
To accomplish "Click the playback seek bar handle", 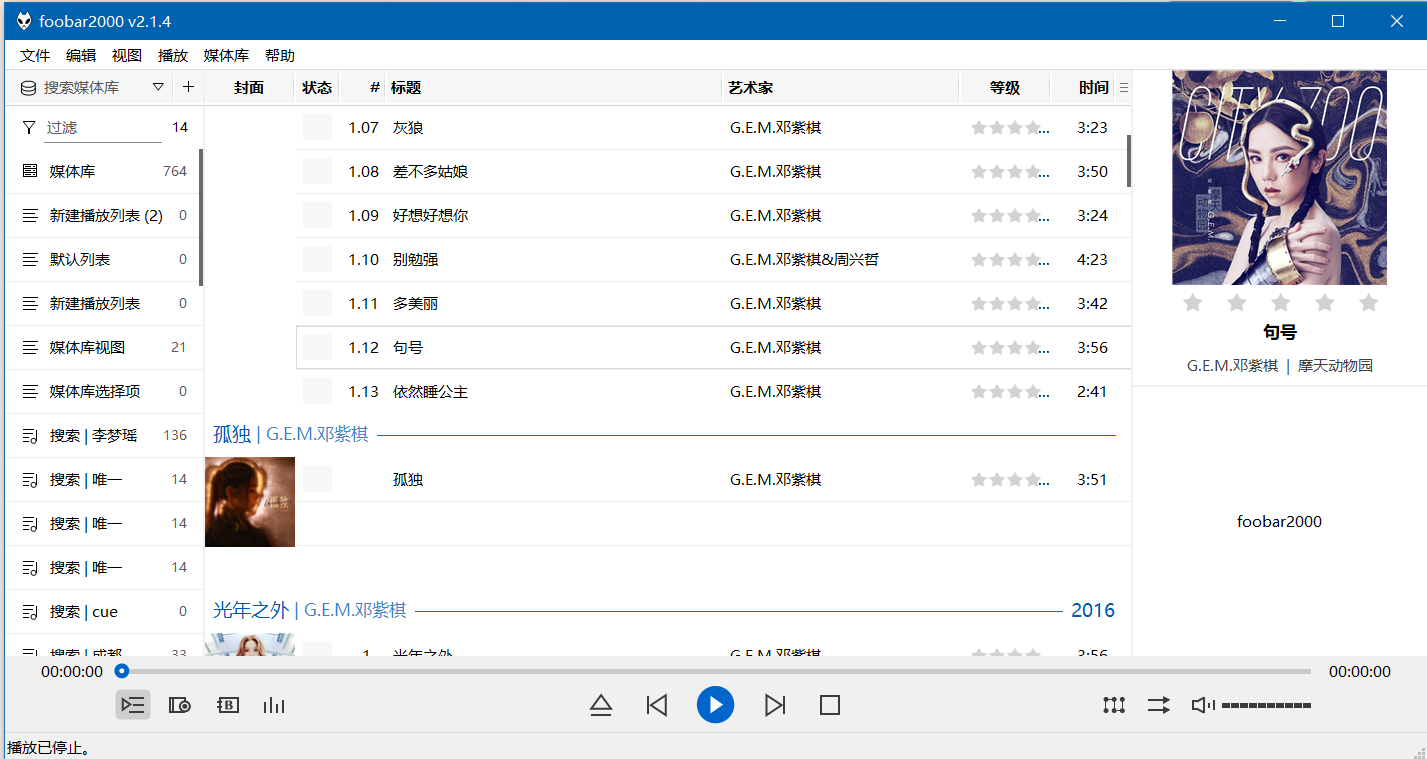I will pyautogui.click(x=122, y=671).
